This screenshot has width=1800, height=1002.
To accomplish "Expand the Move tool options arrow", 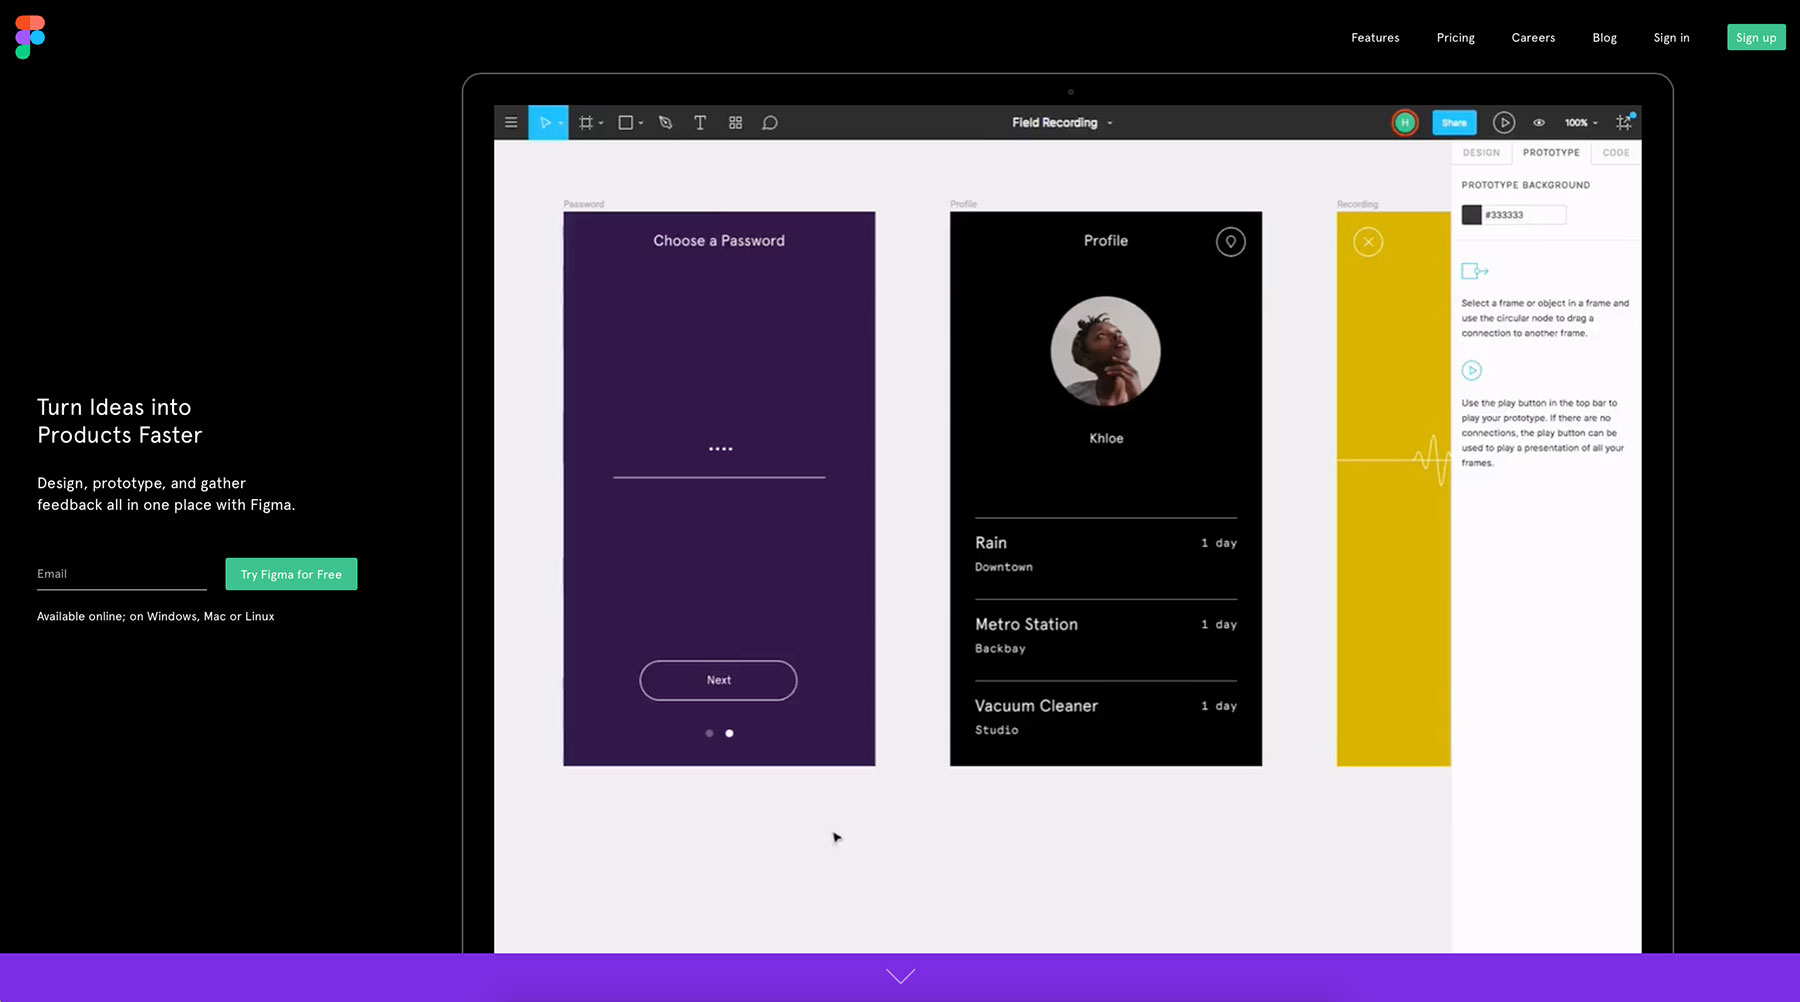I will coord(561,123).
